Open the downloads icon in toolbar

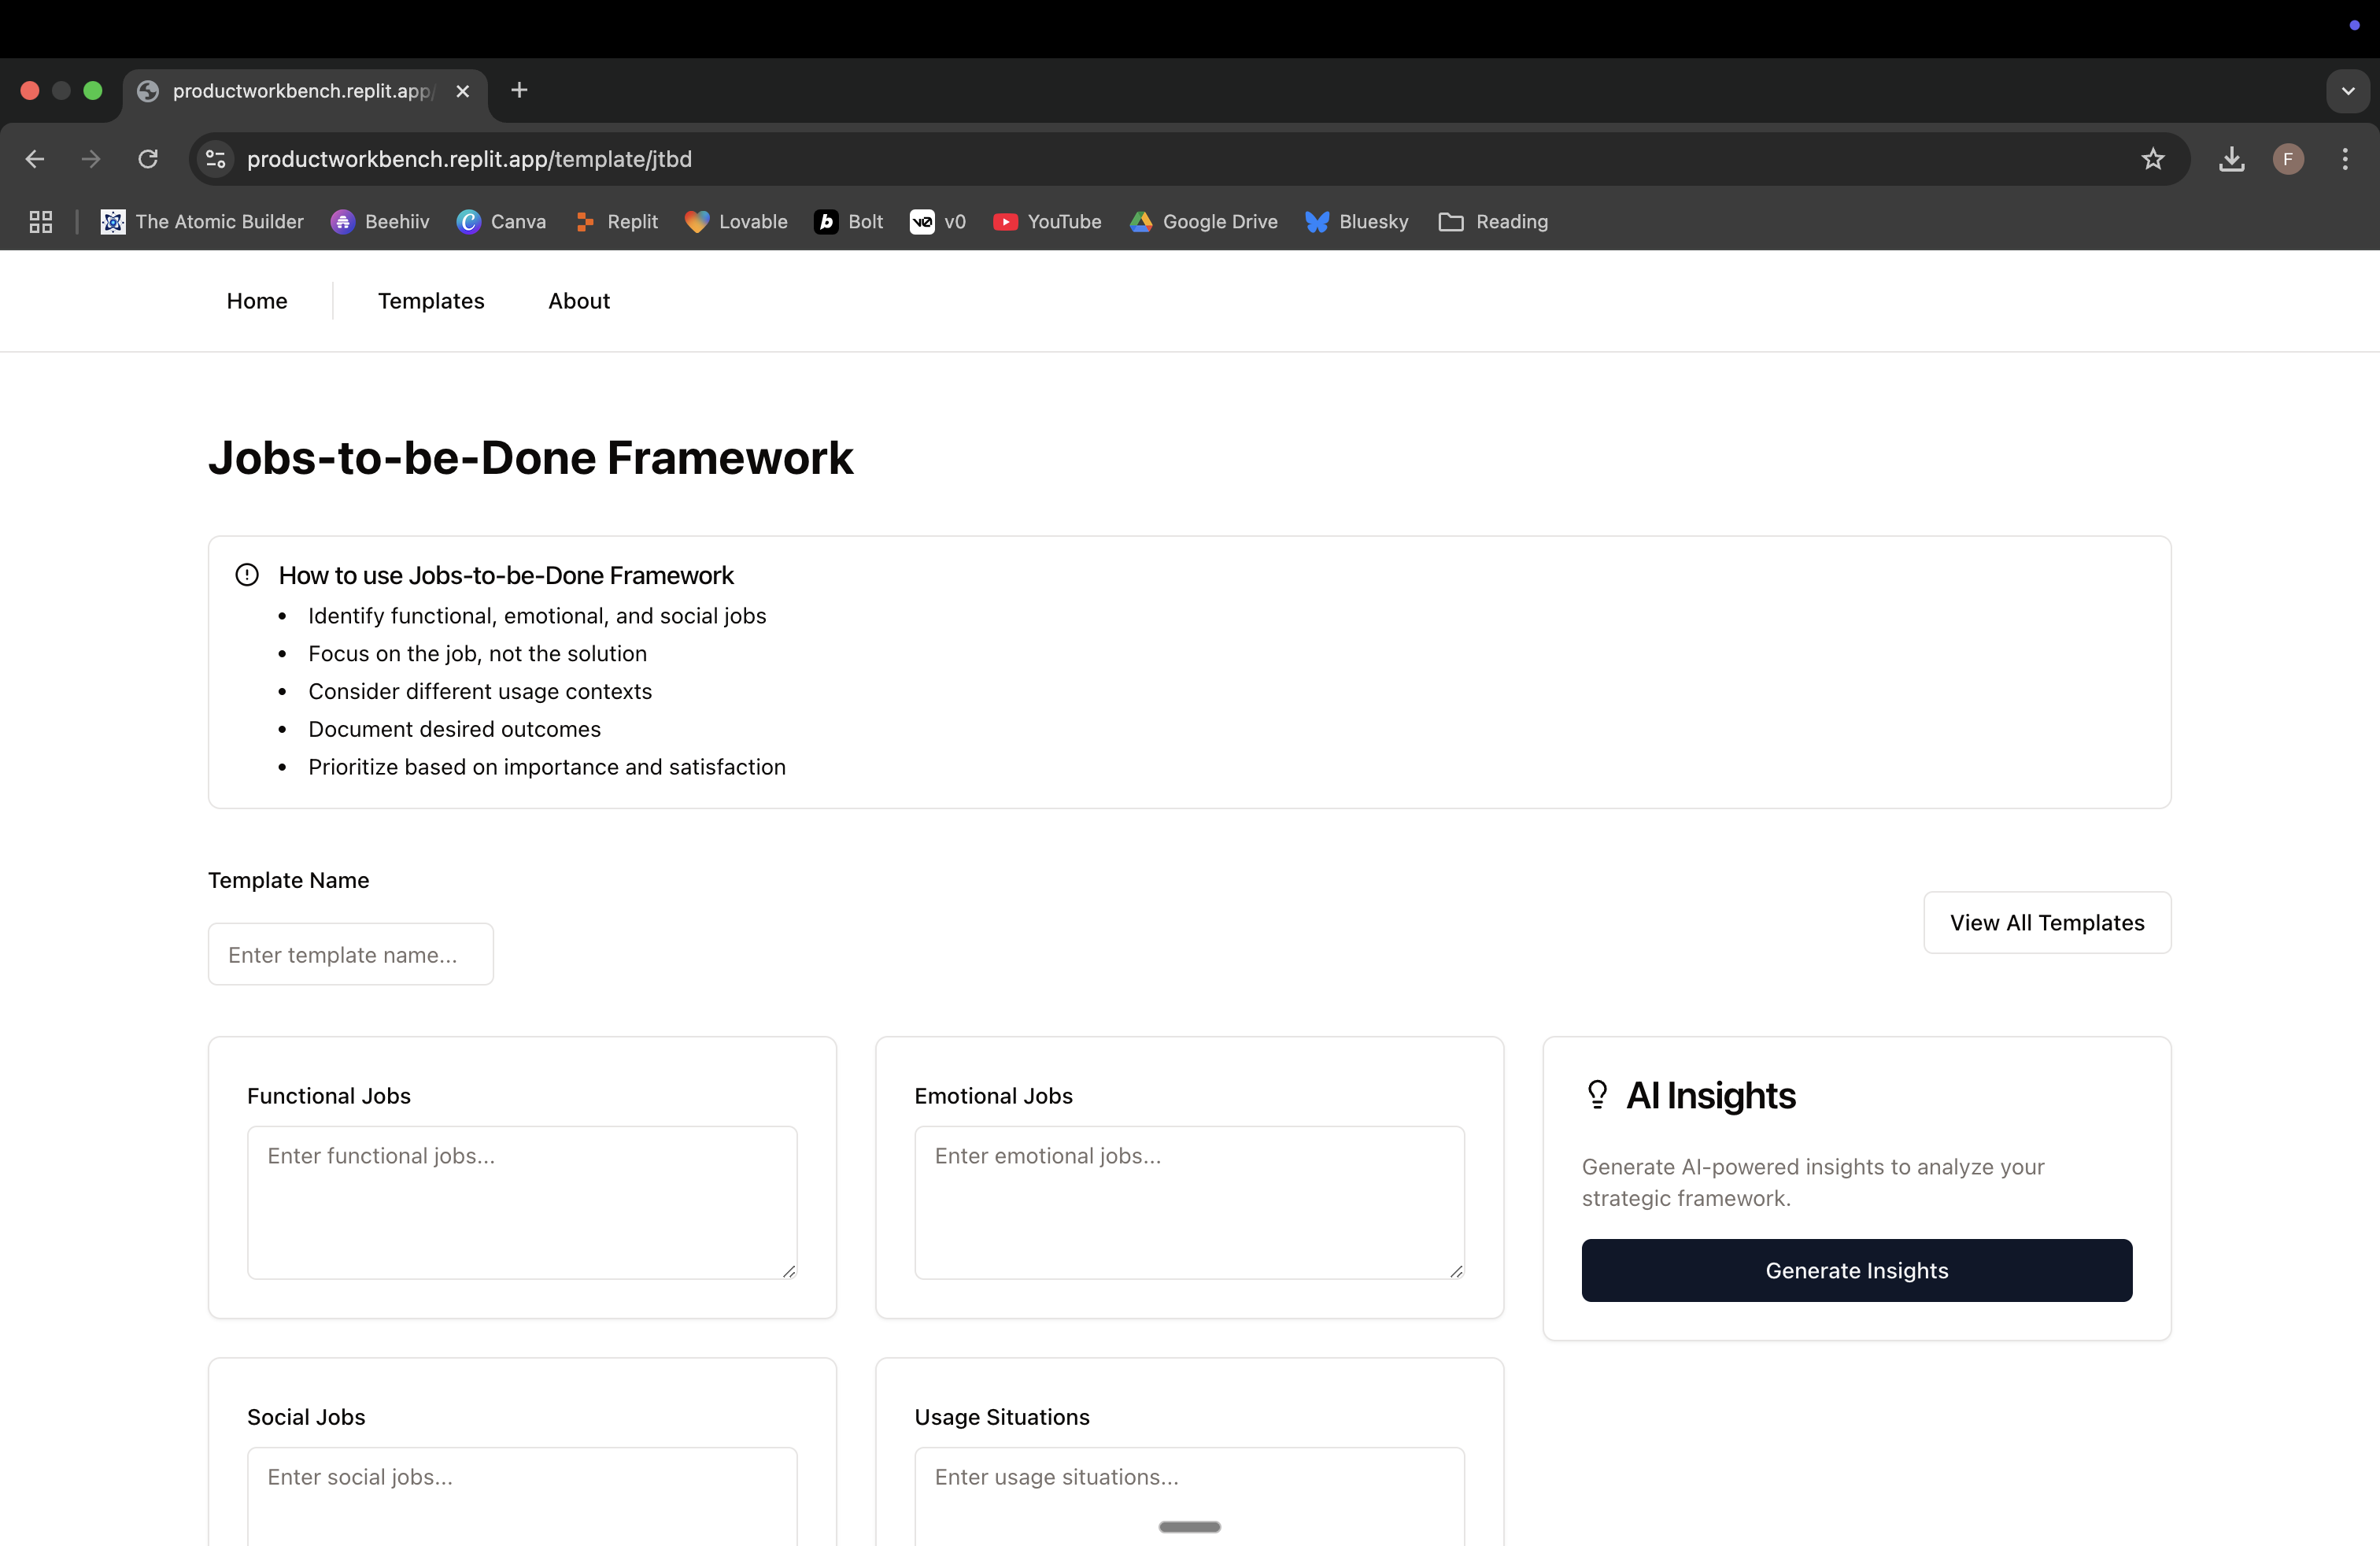[2231, 159]
